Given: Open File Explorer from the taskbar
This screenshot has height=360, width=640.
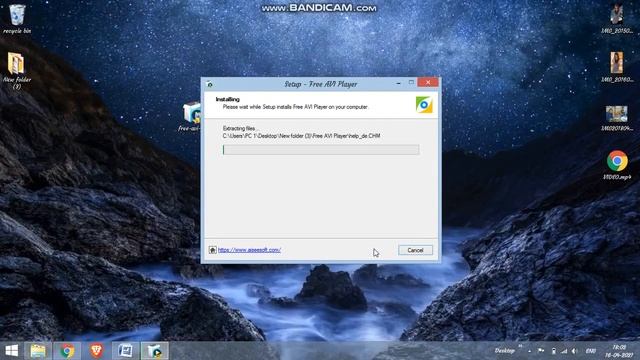Looking at the screenshot, I should (x=38, y=351).
